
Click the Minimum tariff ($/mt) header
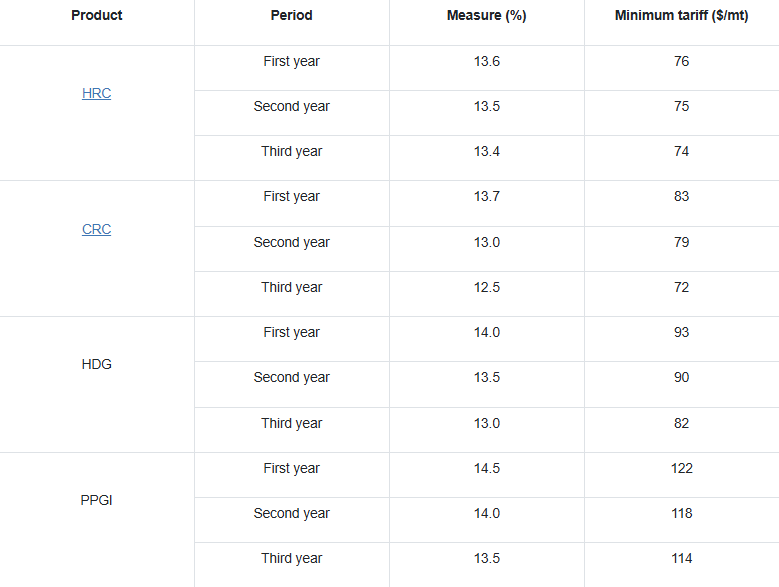[681, 15]
